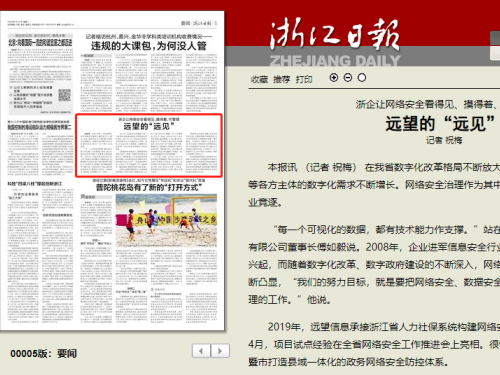The height and width of the screenshot is (375, 500).
Task: Click the QR code on newspaper page
Action: click(x=65, y=95)
